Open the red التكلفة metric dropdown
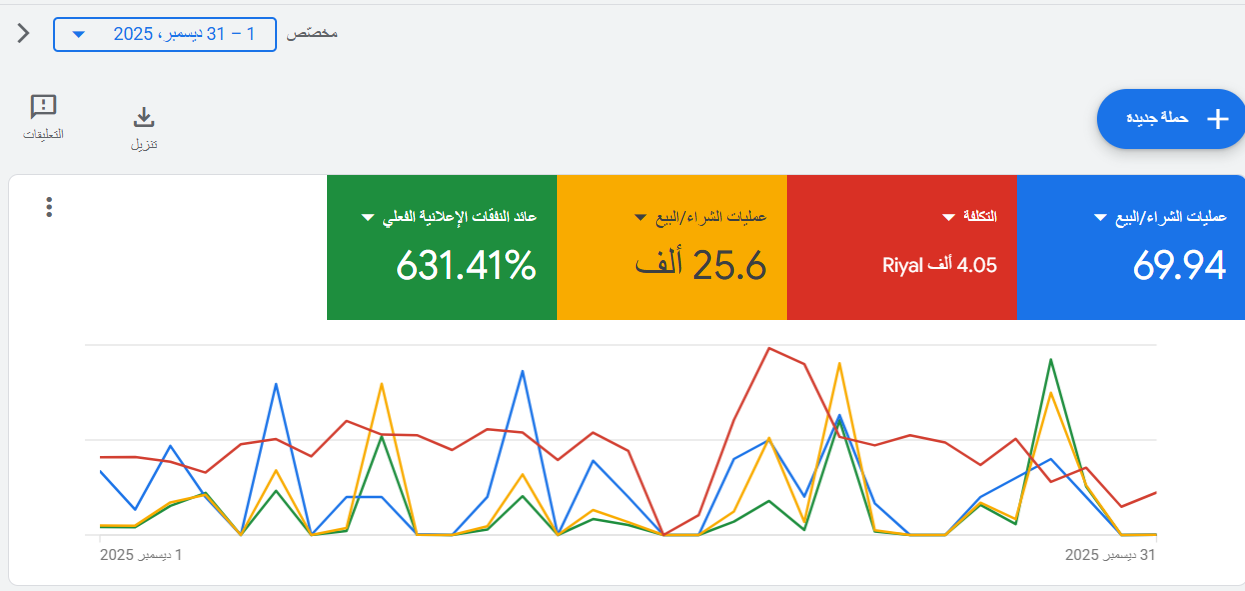The width and height of the screenshot is (1245, 591). click(949, 217)
